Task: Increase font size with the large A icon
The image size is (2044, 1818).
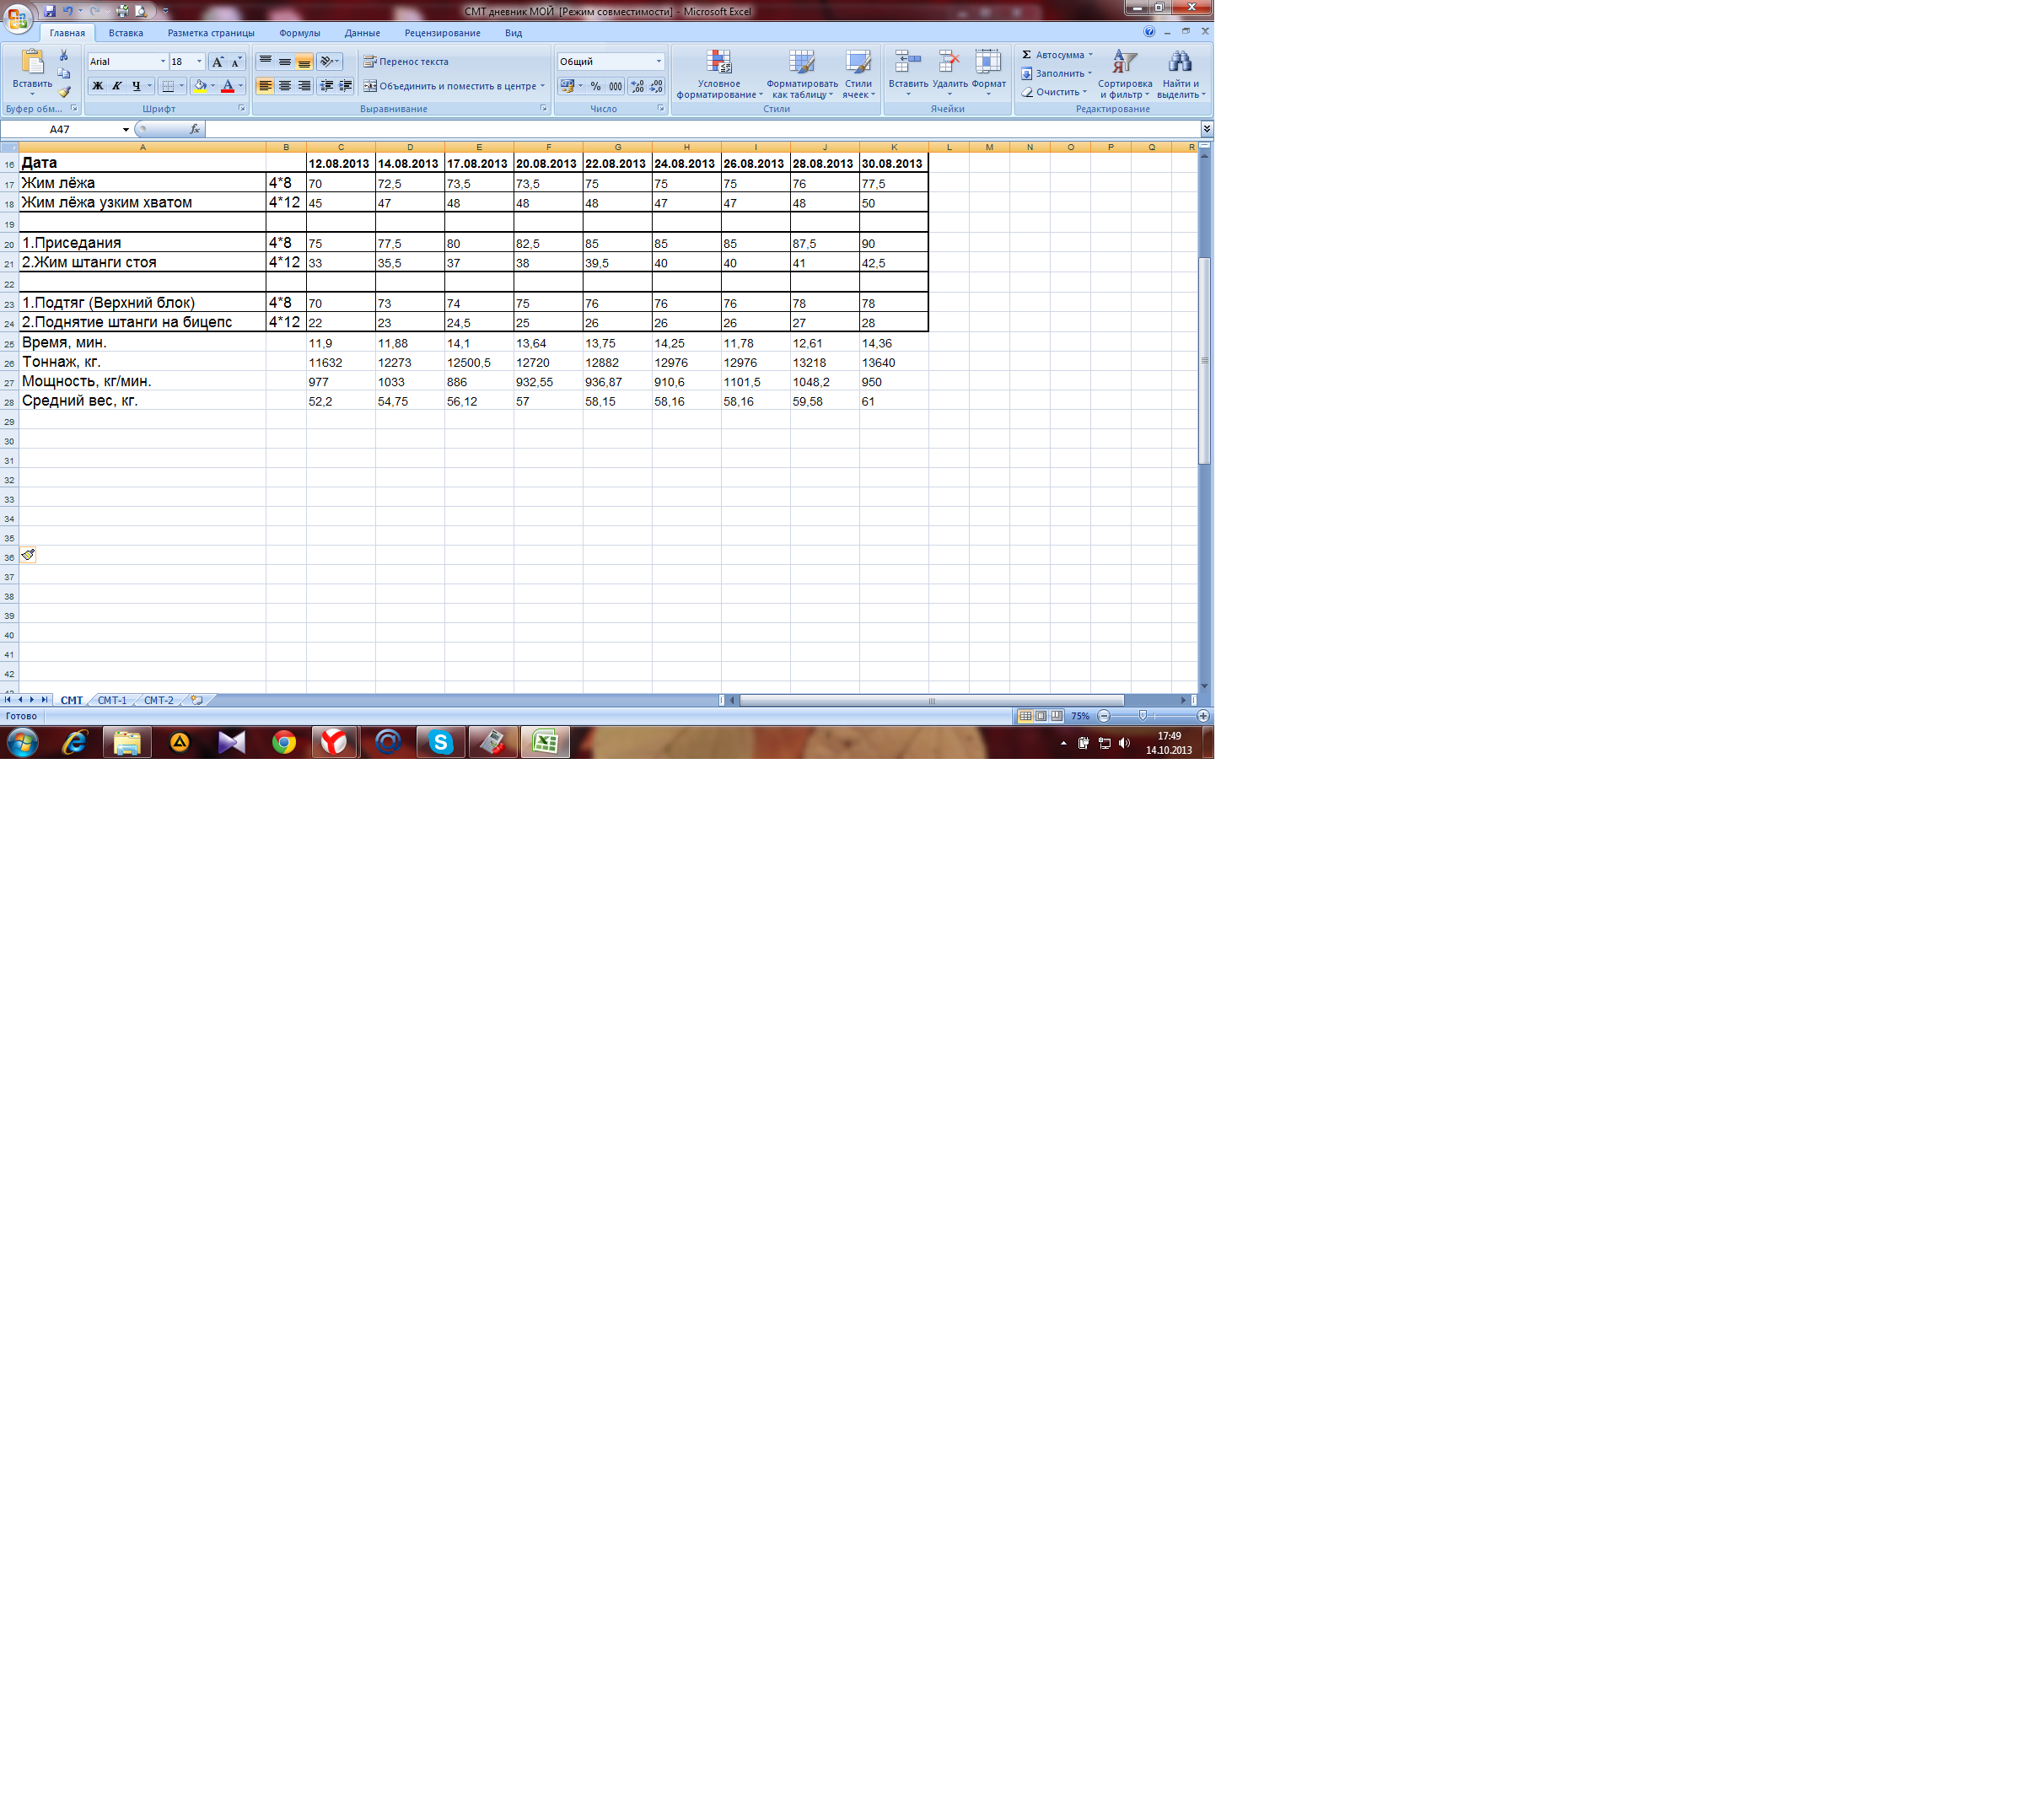Action: pyautogui.click(x=218, y=62)
